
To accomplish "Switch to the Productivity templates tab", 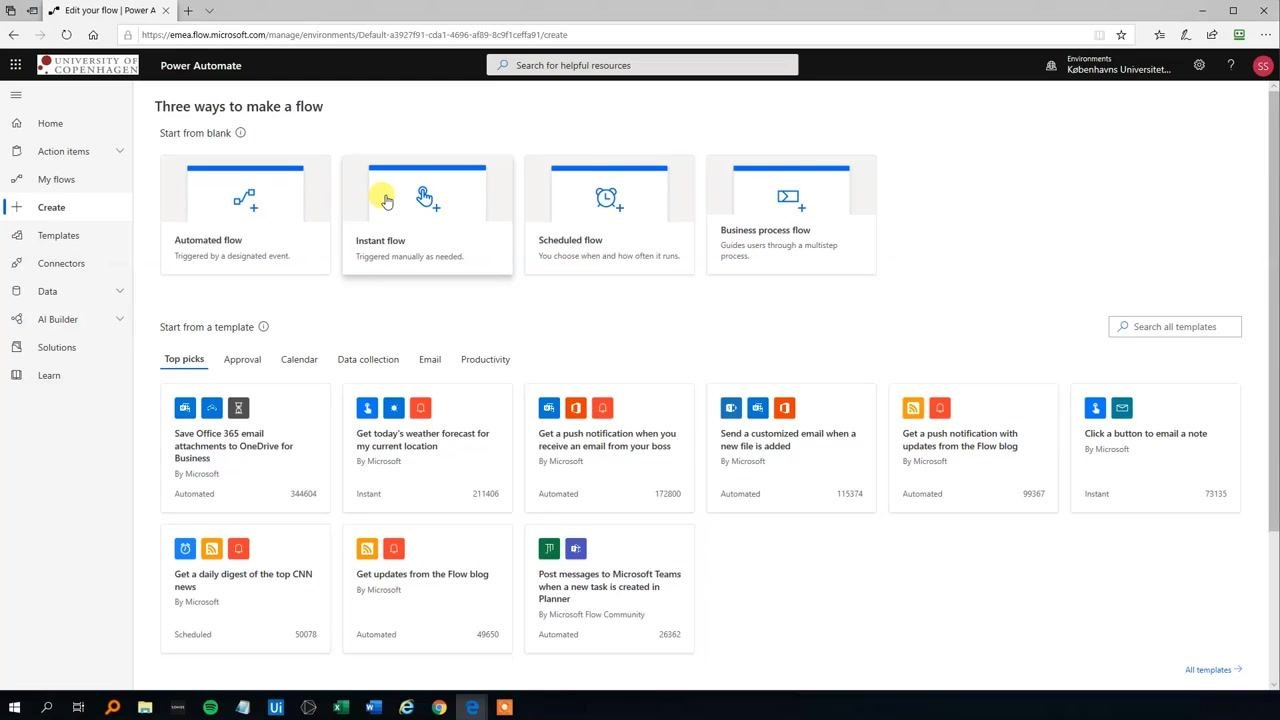I will point(485,359).
